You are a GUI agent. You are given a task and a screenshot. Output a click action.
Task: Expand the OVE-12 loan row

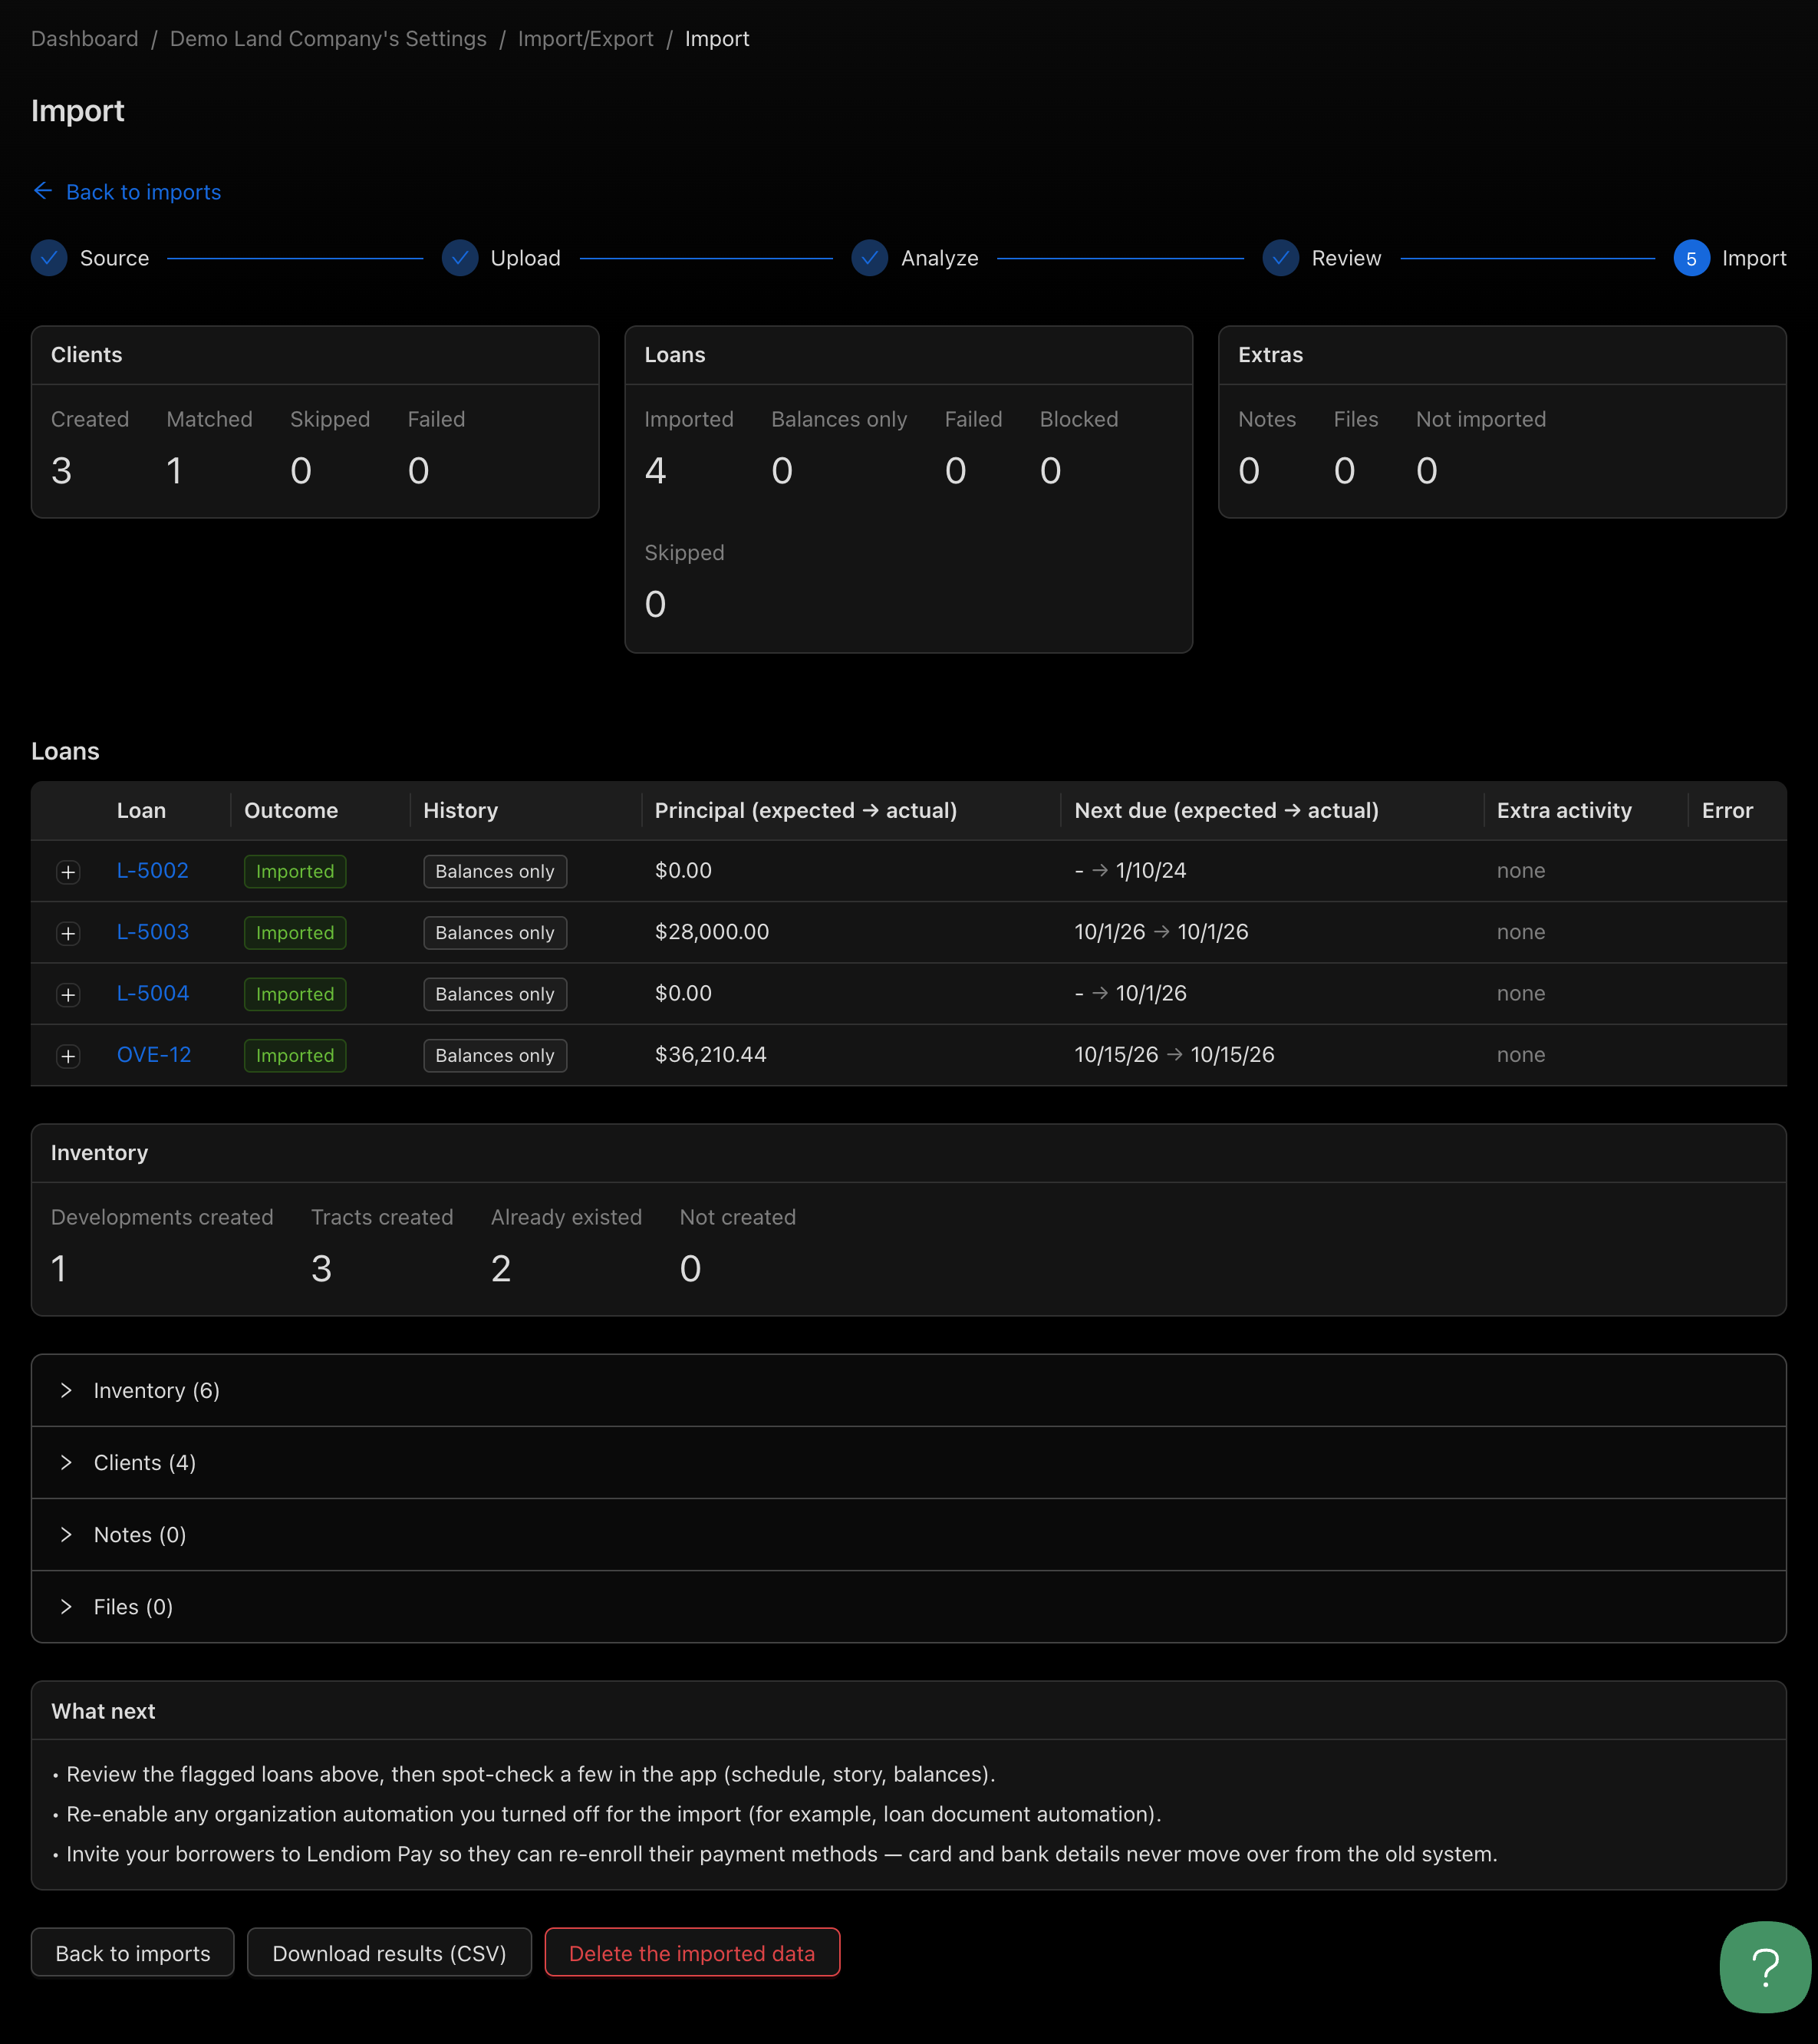tap(68, 1056)
